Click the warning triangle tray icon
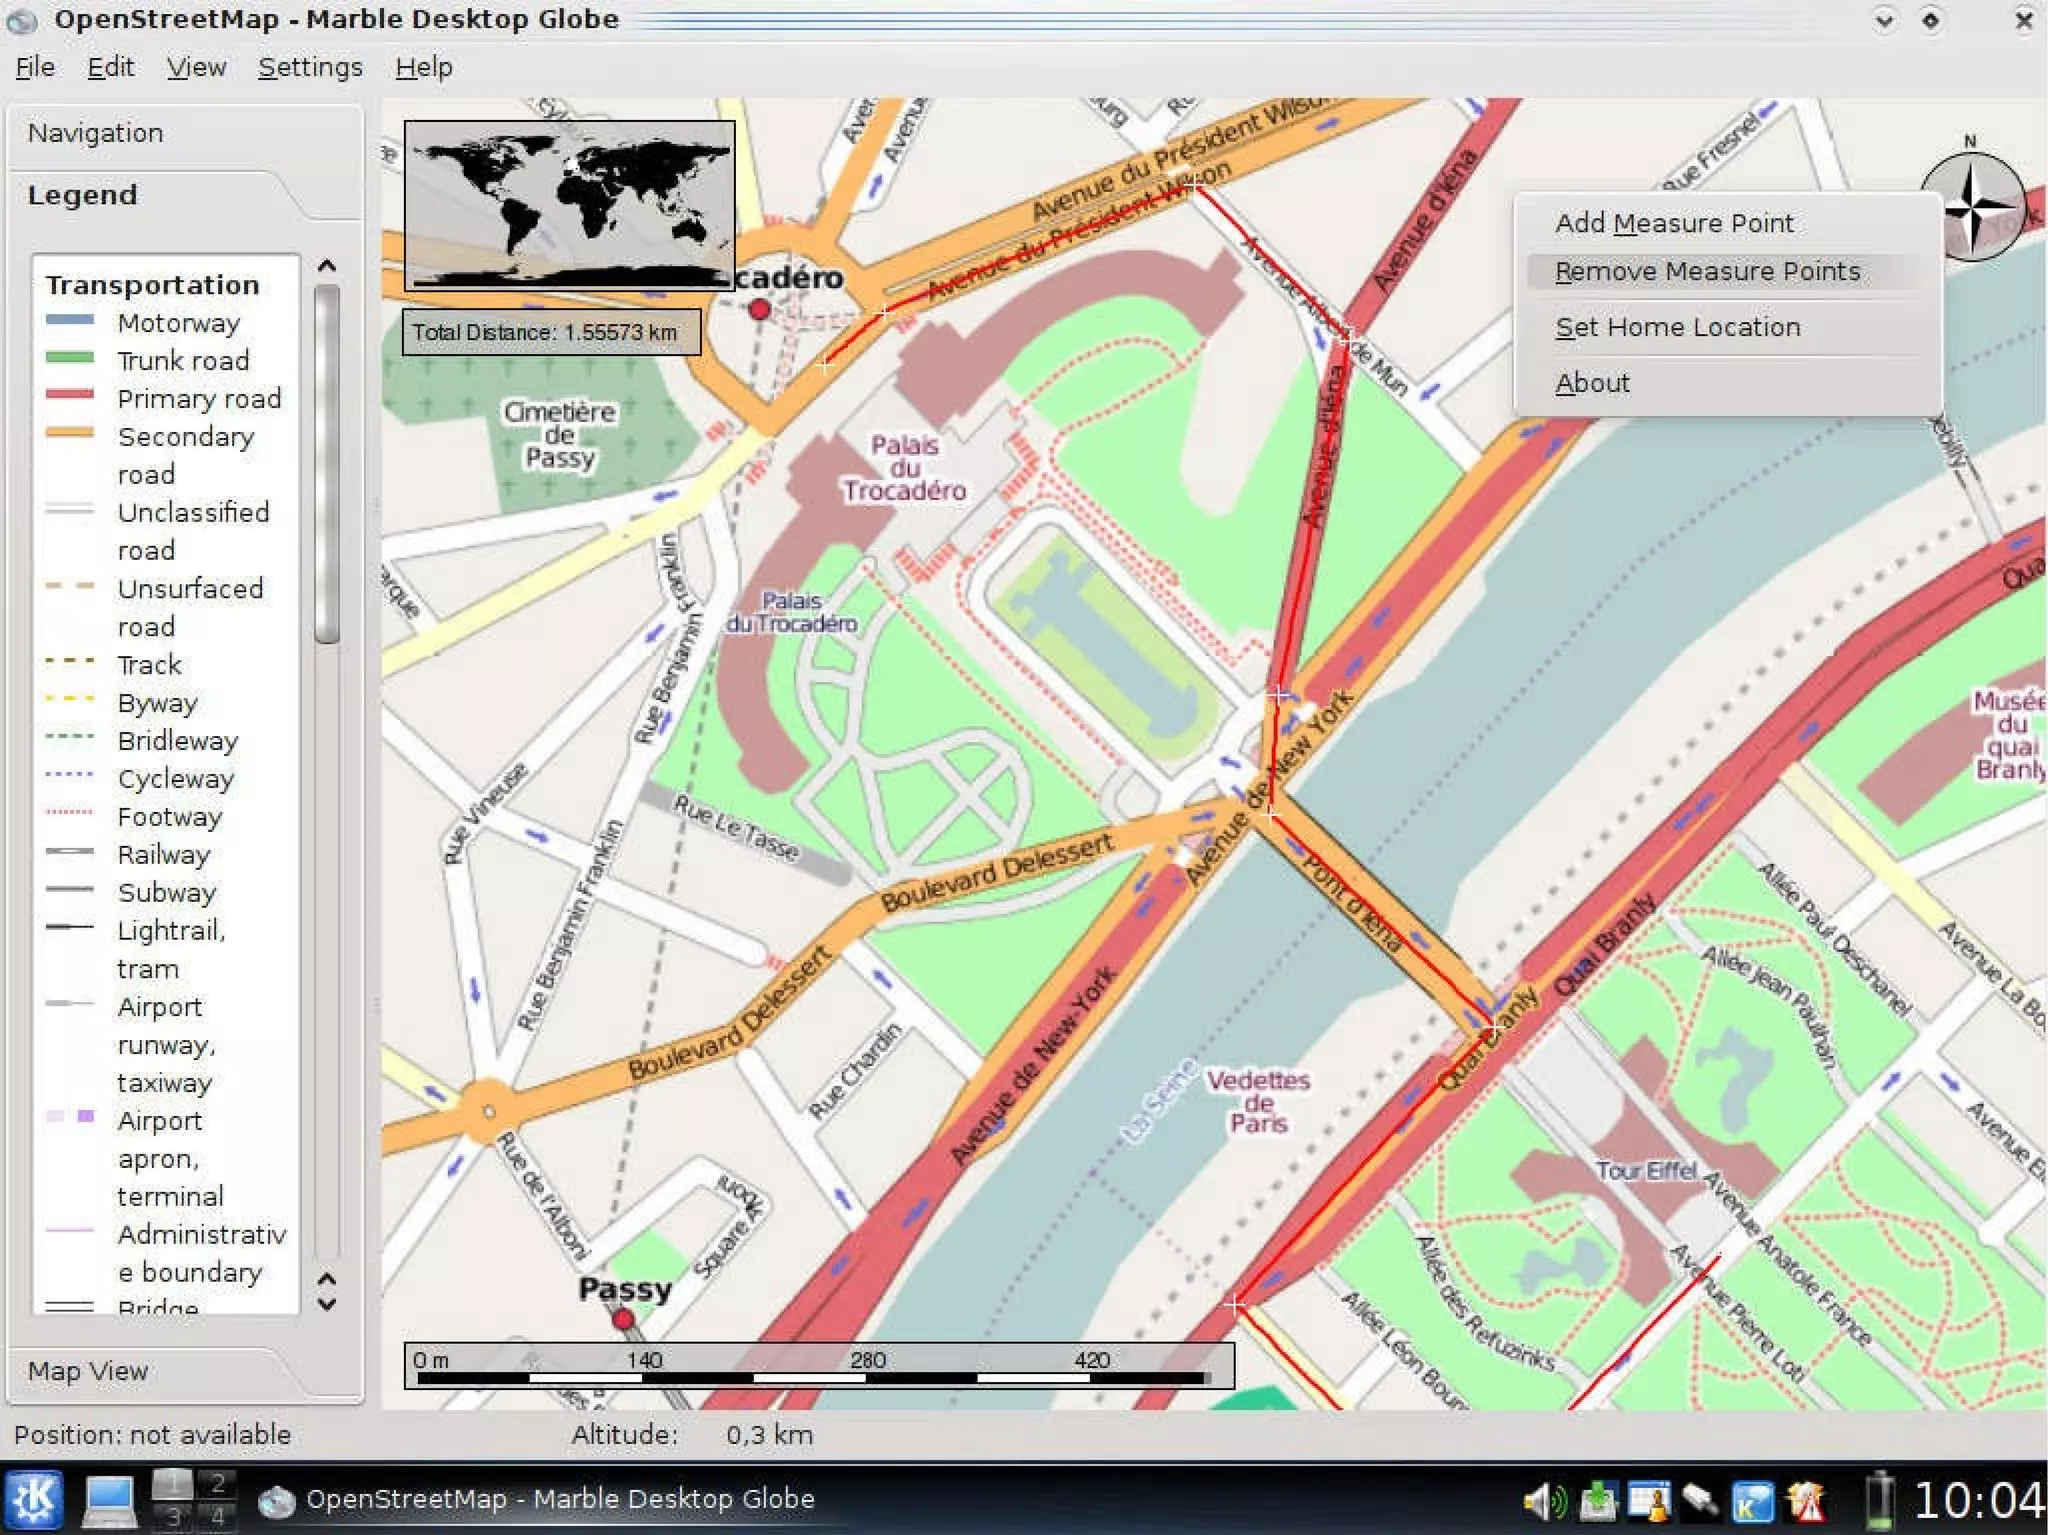This screenshot has width=2048, height=1535. coord(1807,1501)
